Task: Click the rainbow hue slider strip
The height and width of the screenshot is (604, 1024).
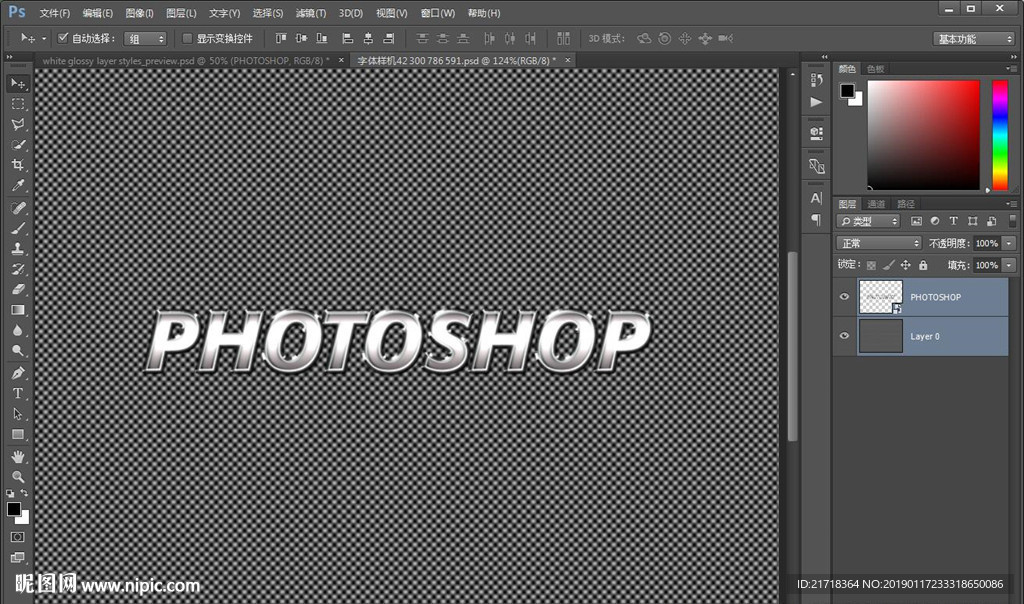Action: 999,134
